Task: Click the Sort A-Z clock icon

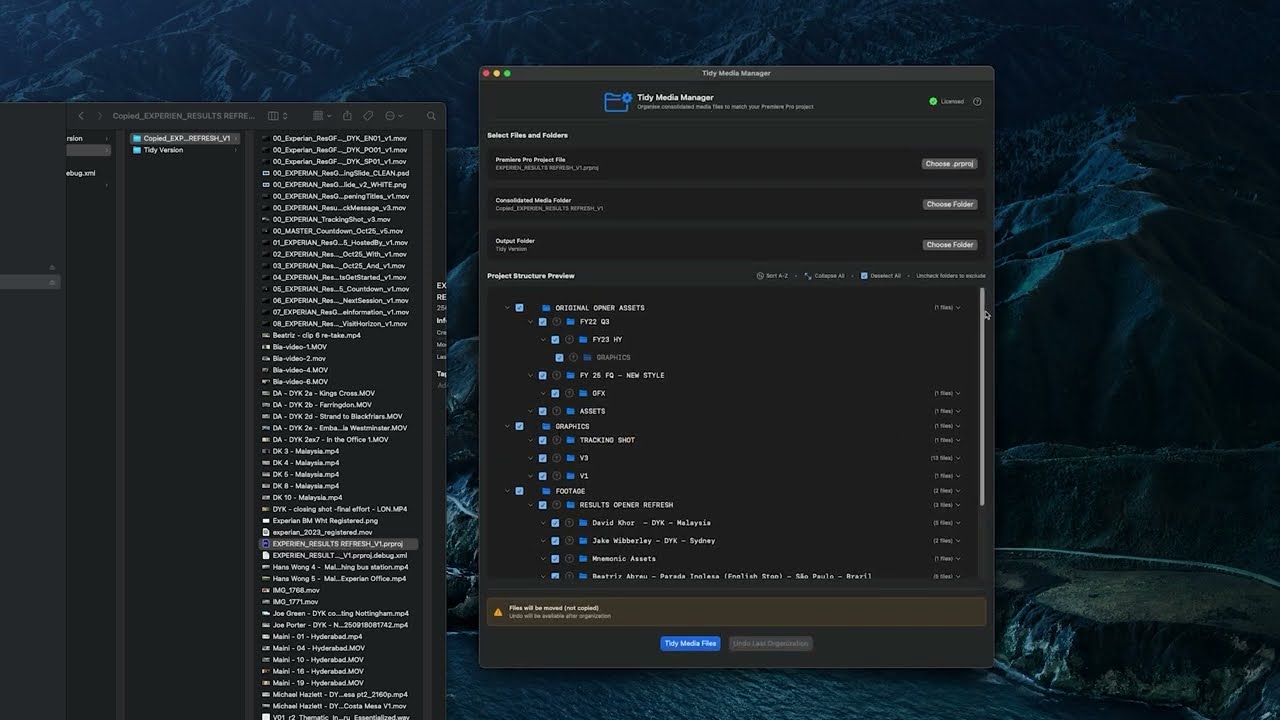Action: tap(760, 276)
